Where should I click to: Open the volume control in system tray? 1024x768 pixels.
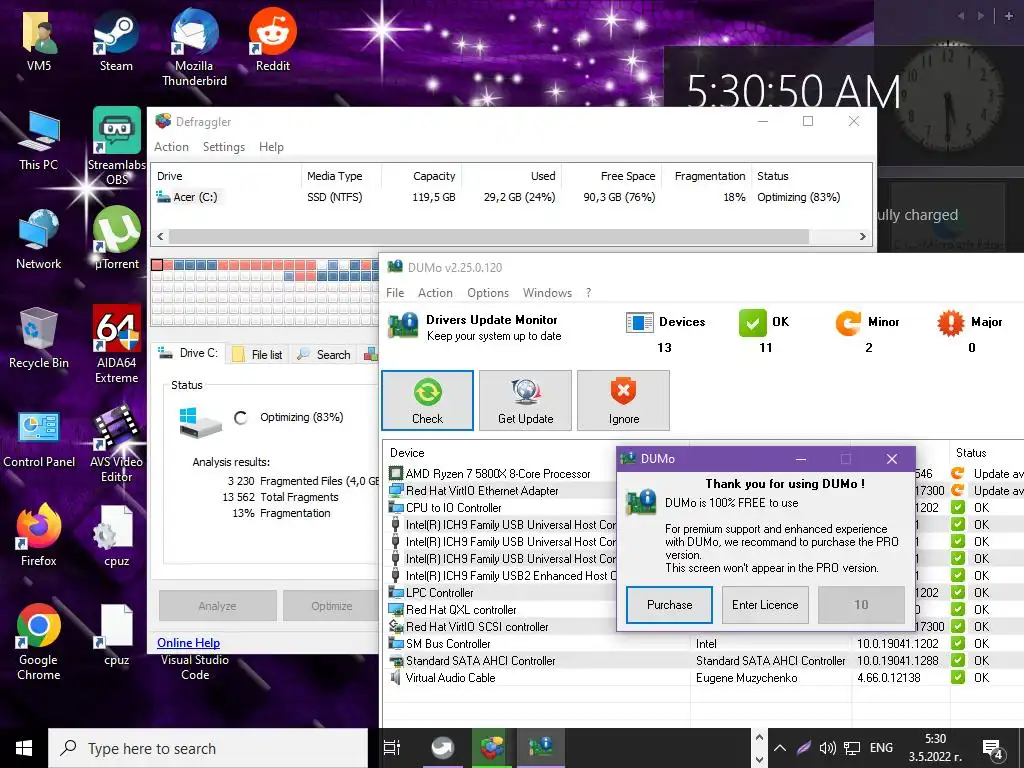(827, 748)
